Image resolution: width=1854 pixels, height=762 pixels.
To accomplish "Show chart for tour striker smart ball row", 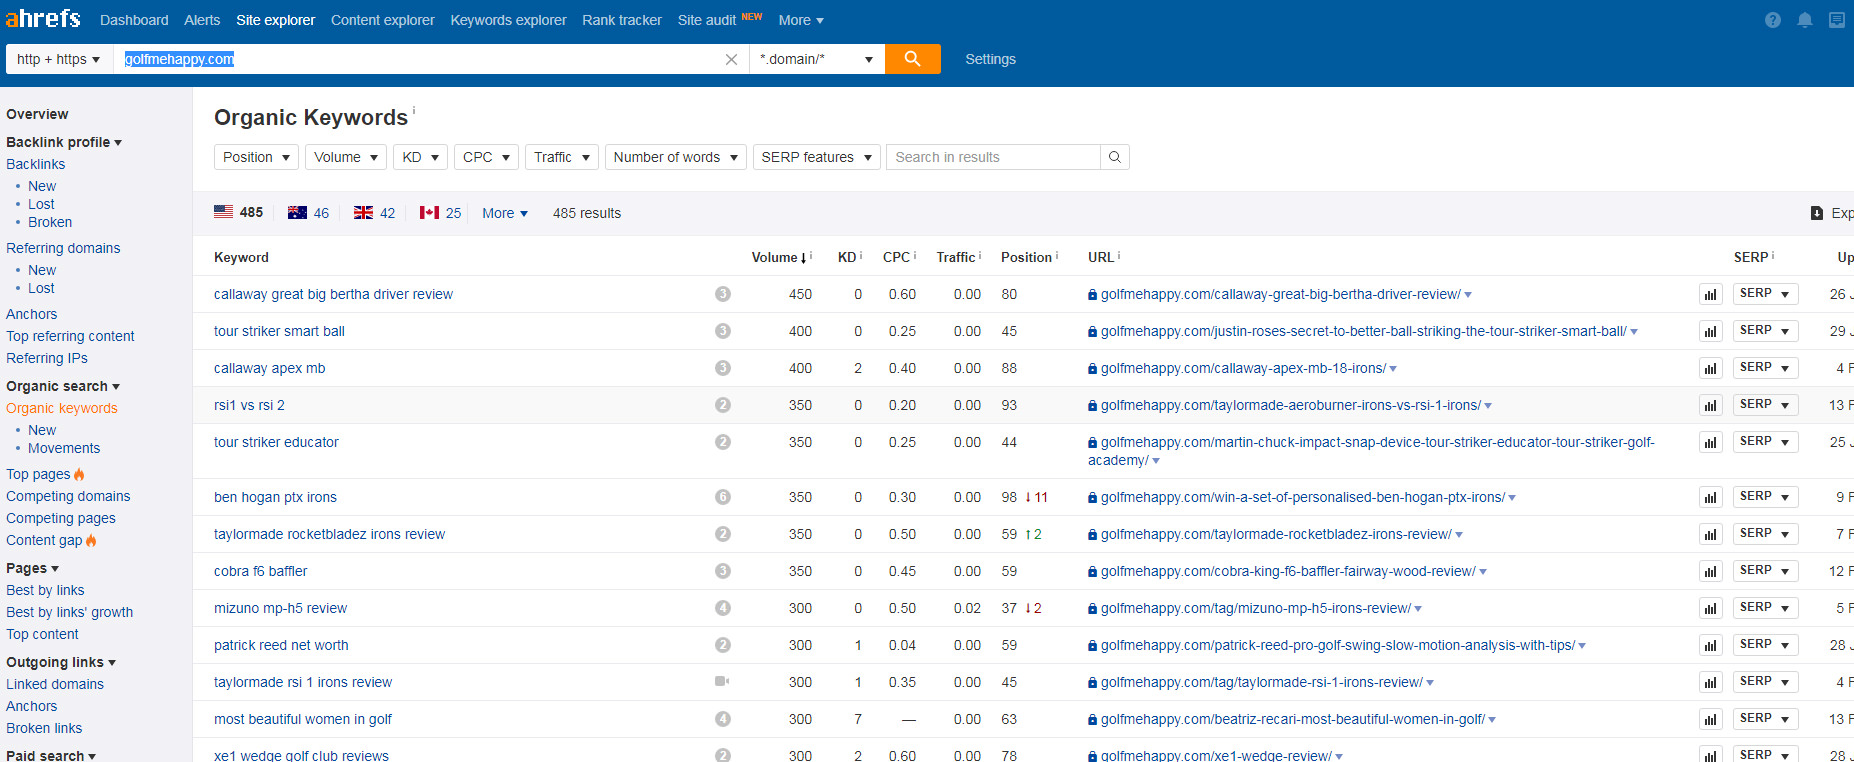I will click(1711, 331).
